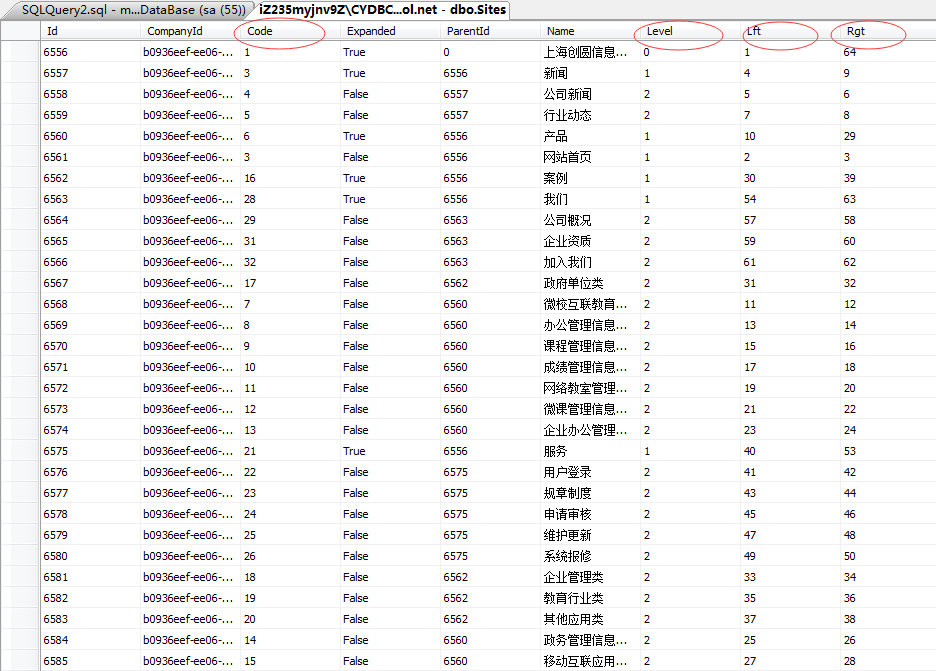The height and width of the screenshot is (671, 936).
Task: Click the Name column header
Action: 590,31
